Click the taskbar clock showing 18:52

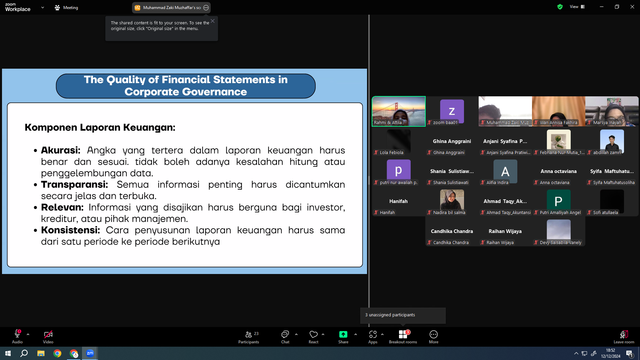[610, 353]
